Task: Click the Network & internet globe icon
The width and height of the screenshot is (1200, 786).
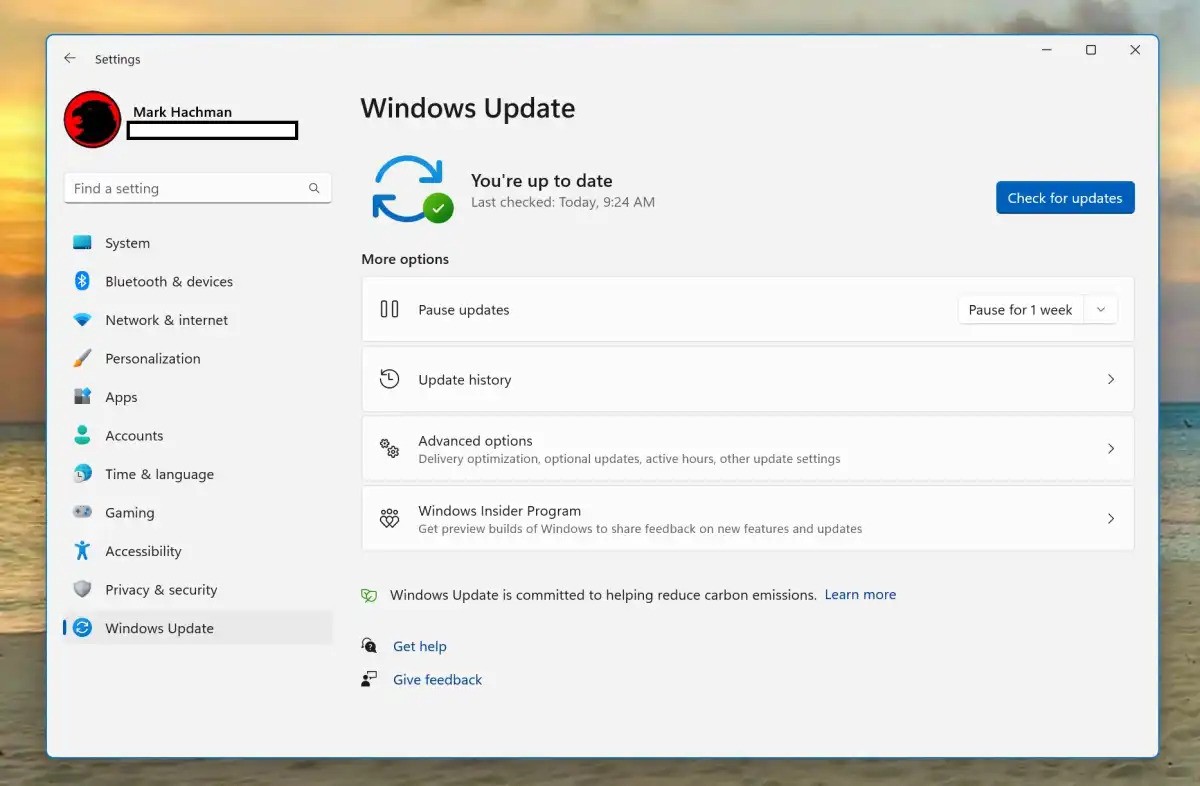Action: coord(82,320)
